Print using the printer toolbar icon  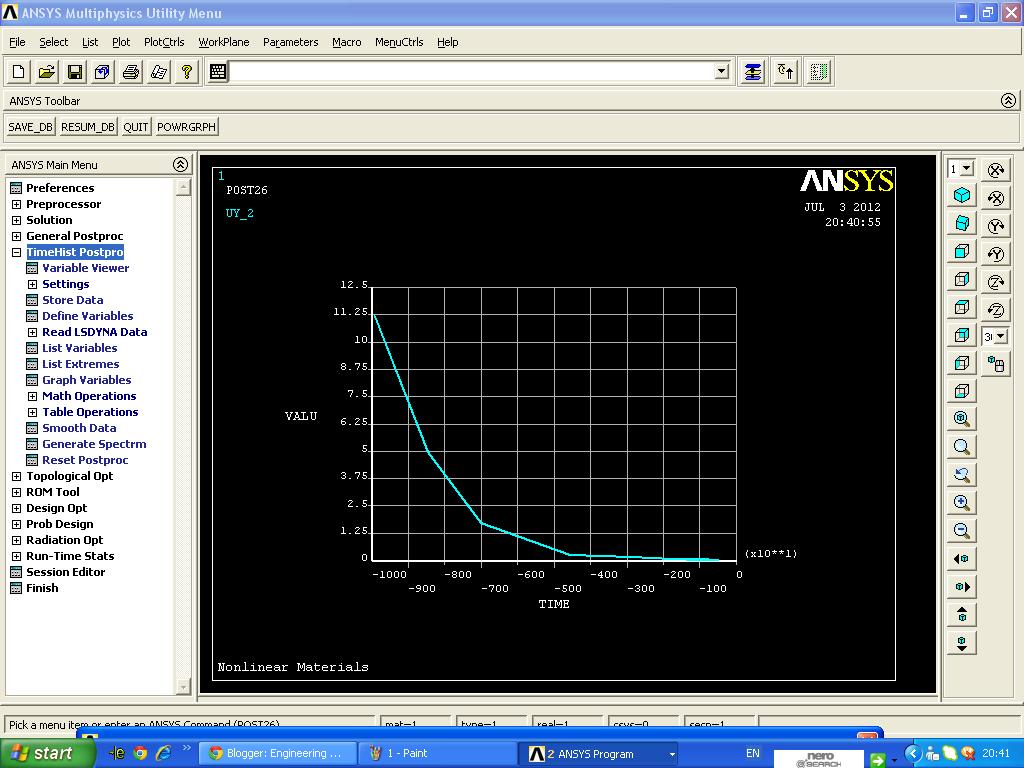(x=131, y=71)
